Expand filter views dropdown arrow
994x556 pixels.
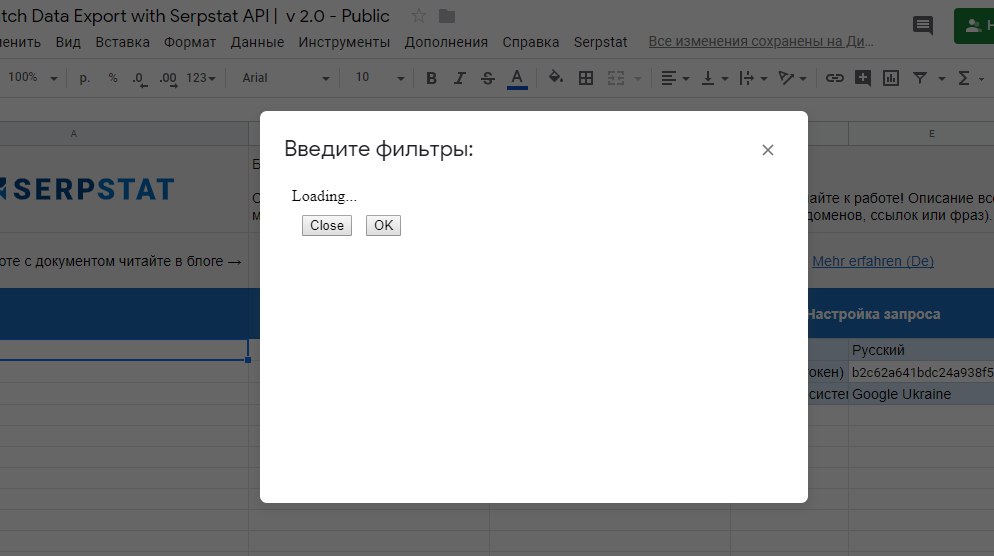click(x=941, y=79)
